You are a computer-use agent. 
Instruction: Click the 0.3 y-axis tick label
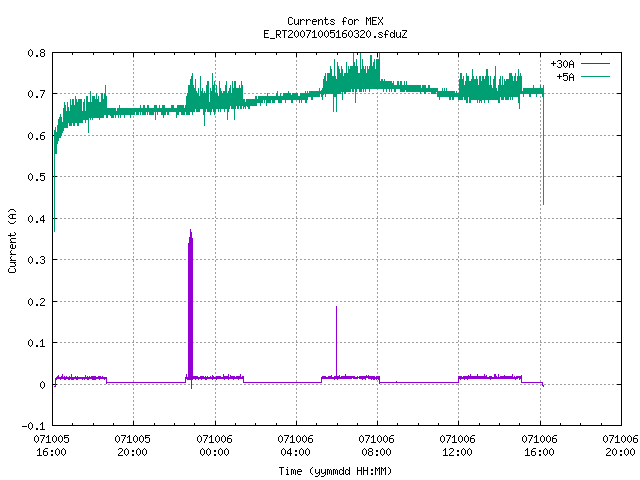point(36,260)
